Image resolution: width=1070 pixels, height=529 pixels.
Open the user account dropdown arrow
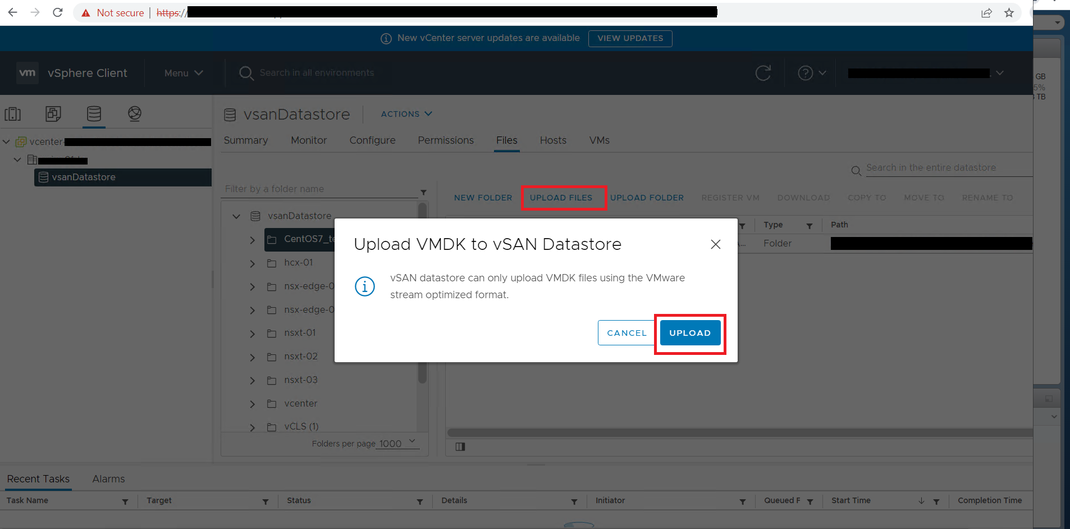[1000, 73]
